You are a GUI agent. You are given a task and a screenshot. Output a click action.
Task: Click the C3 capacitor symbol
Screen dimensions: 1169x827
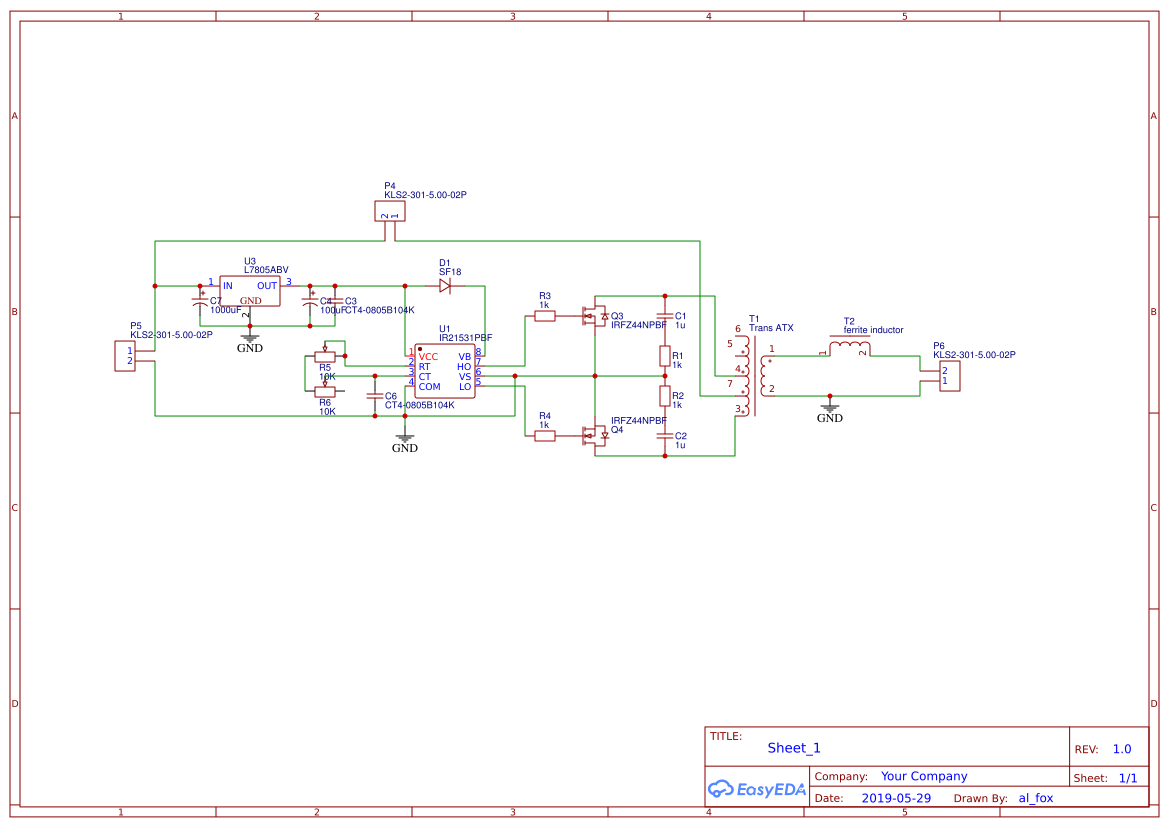(335, 301)
